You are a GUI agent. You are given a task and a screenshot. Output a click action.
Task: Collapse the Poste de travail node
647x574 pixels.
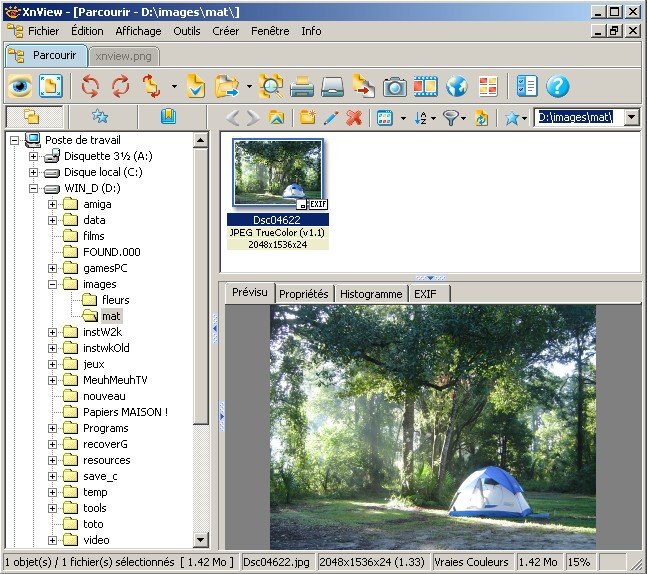[14, 140]
